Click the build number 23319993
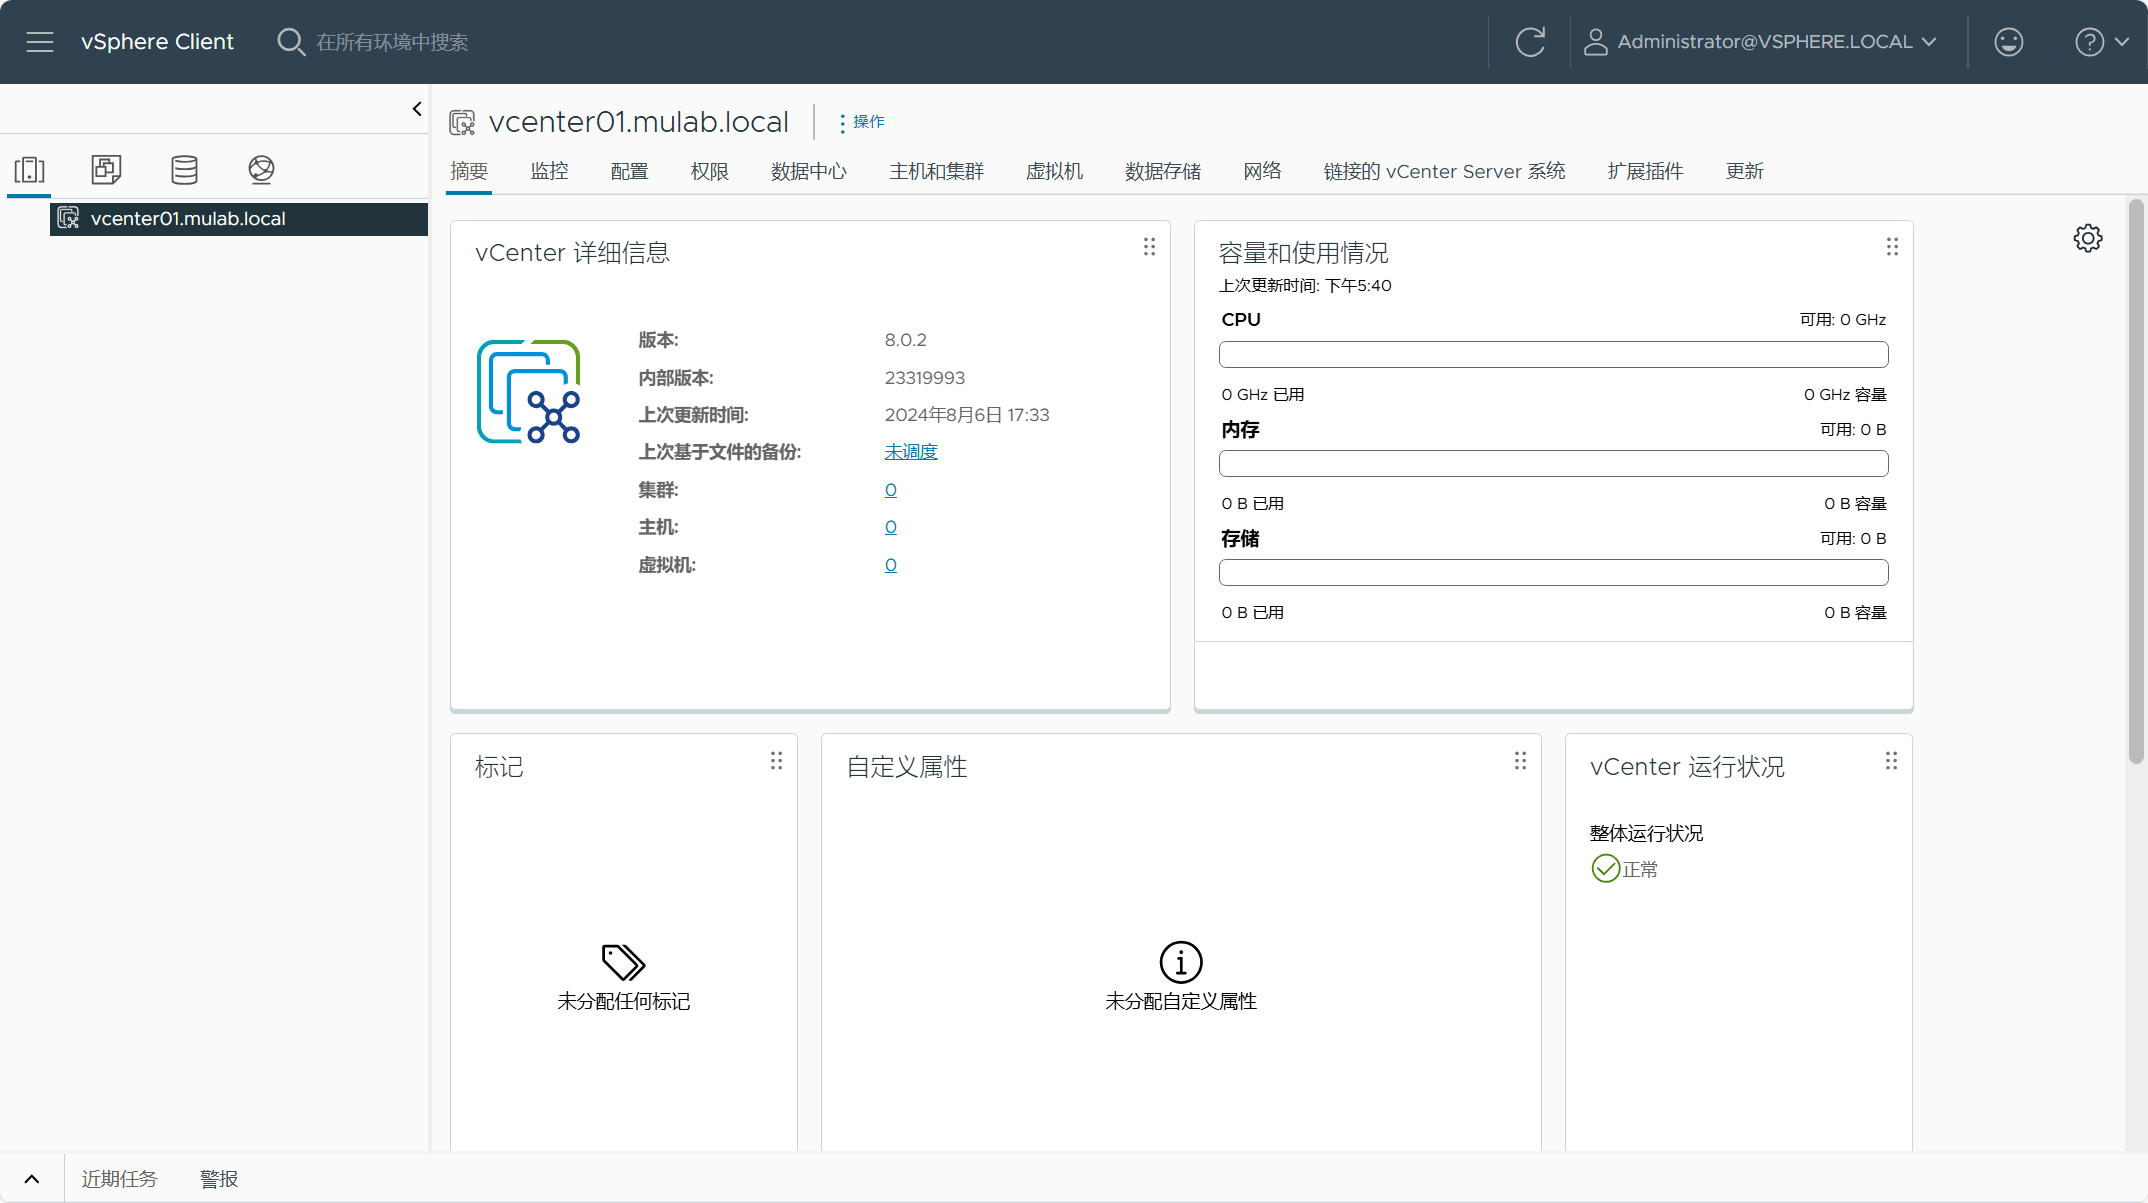The height and width of the screenshot is (1203, 2148). [924, 378]
